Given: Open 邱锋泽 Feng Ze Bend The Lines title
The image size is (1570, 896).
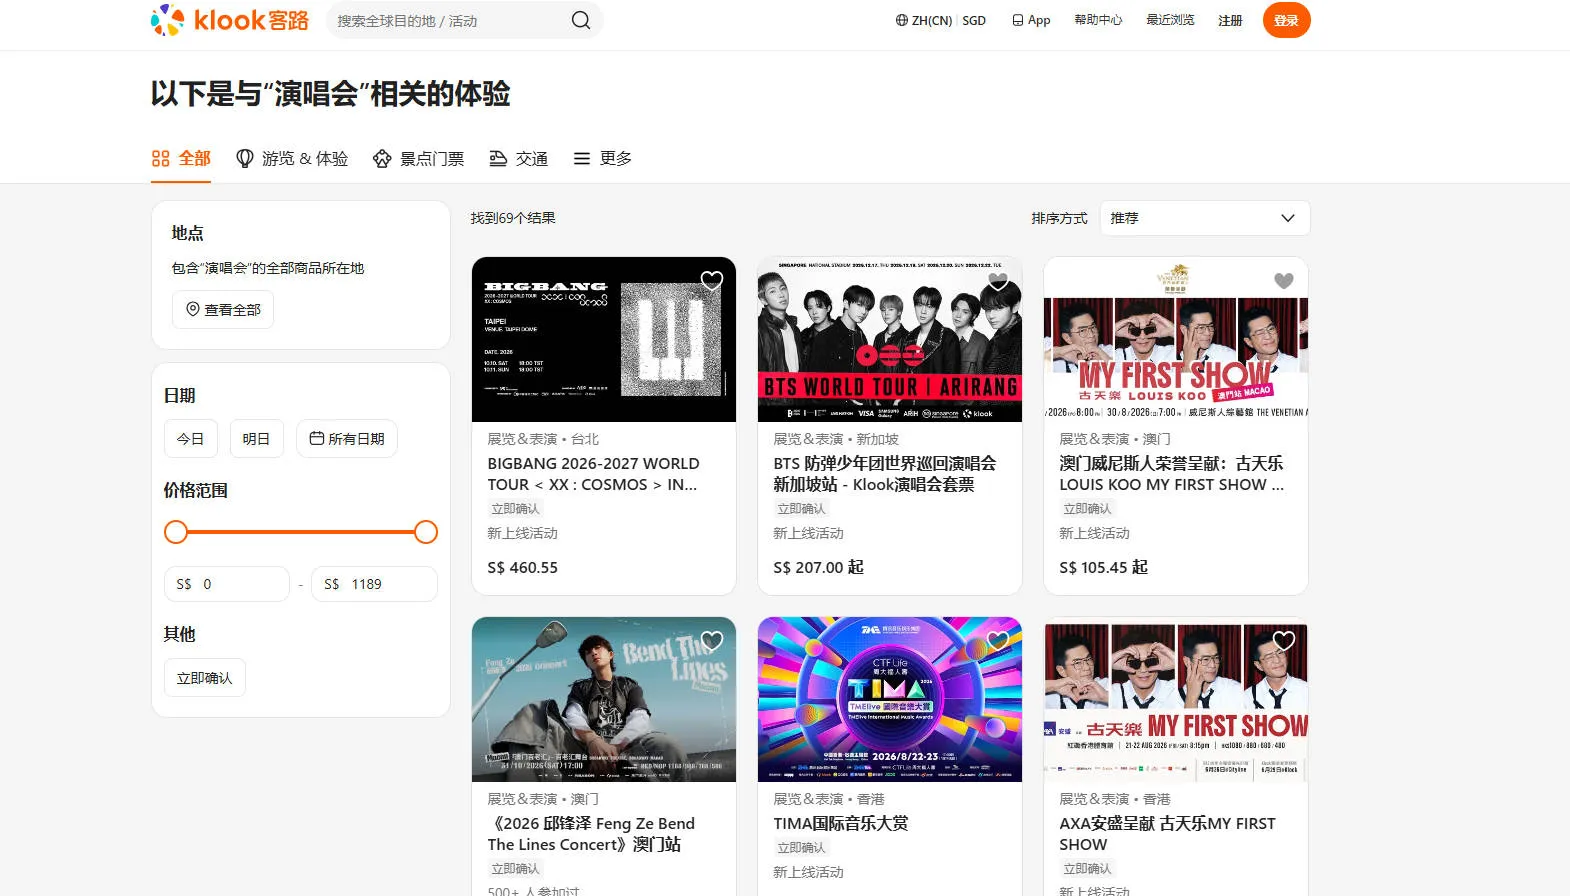Looking at the screenshot, I should [591, 834].
